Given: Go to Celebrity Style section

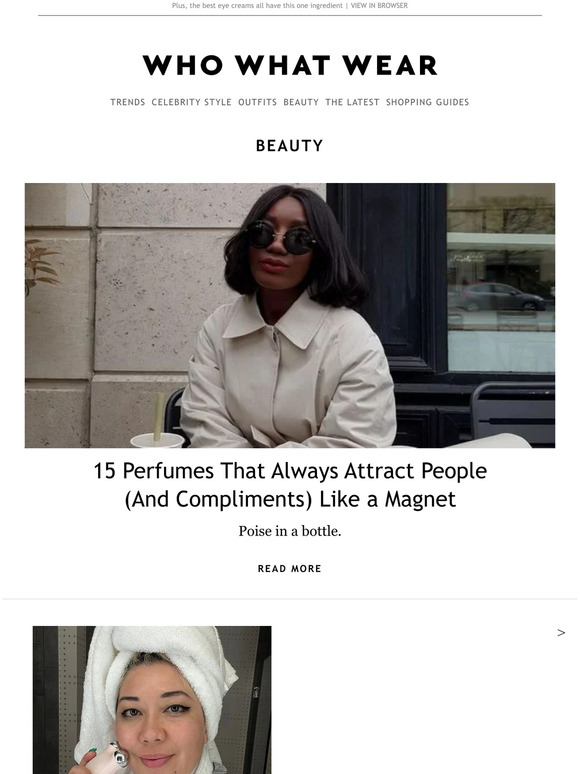Looking at the screenshot, I should [x=191, y=102].
